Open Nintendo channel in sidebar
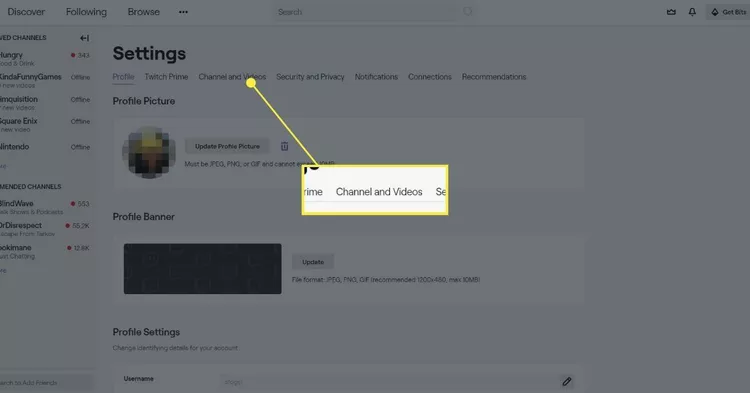The width and height of the screenshot is (750, 393). (x=45, y=147)
